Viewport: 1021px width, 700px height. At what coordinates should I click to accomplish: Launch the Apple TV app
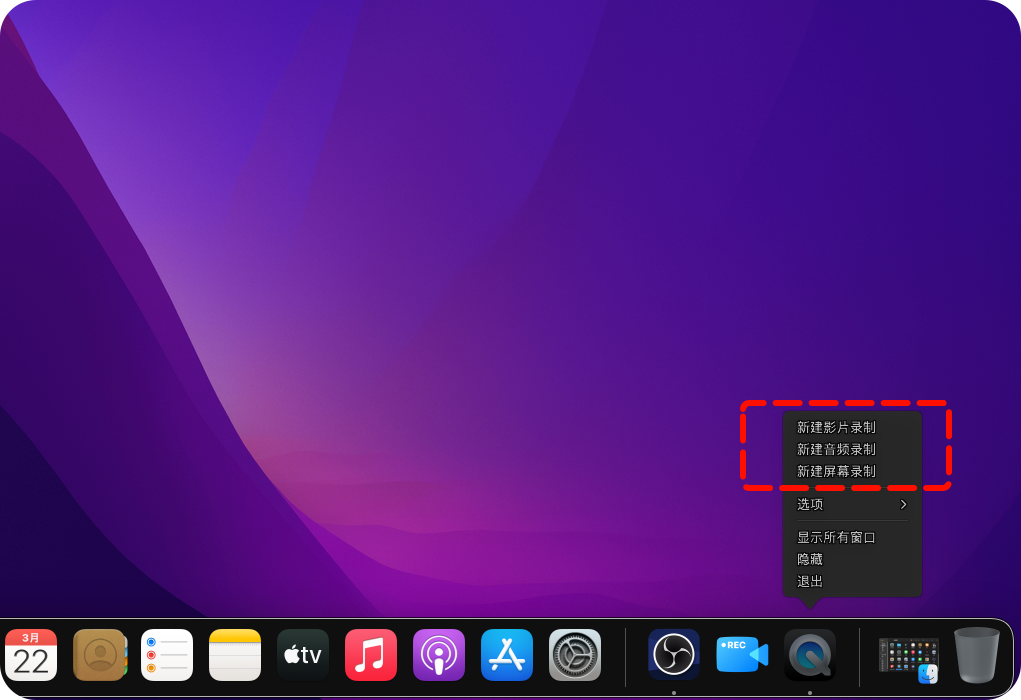[x=303, y=655]
